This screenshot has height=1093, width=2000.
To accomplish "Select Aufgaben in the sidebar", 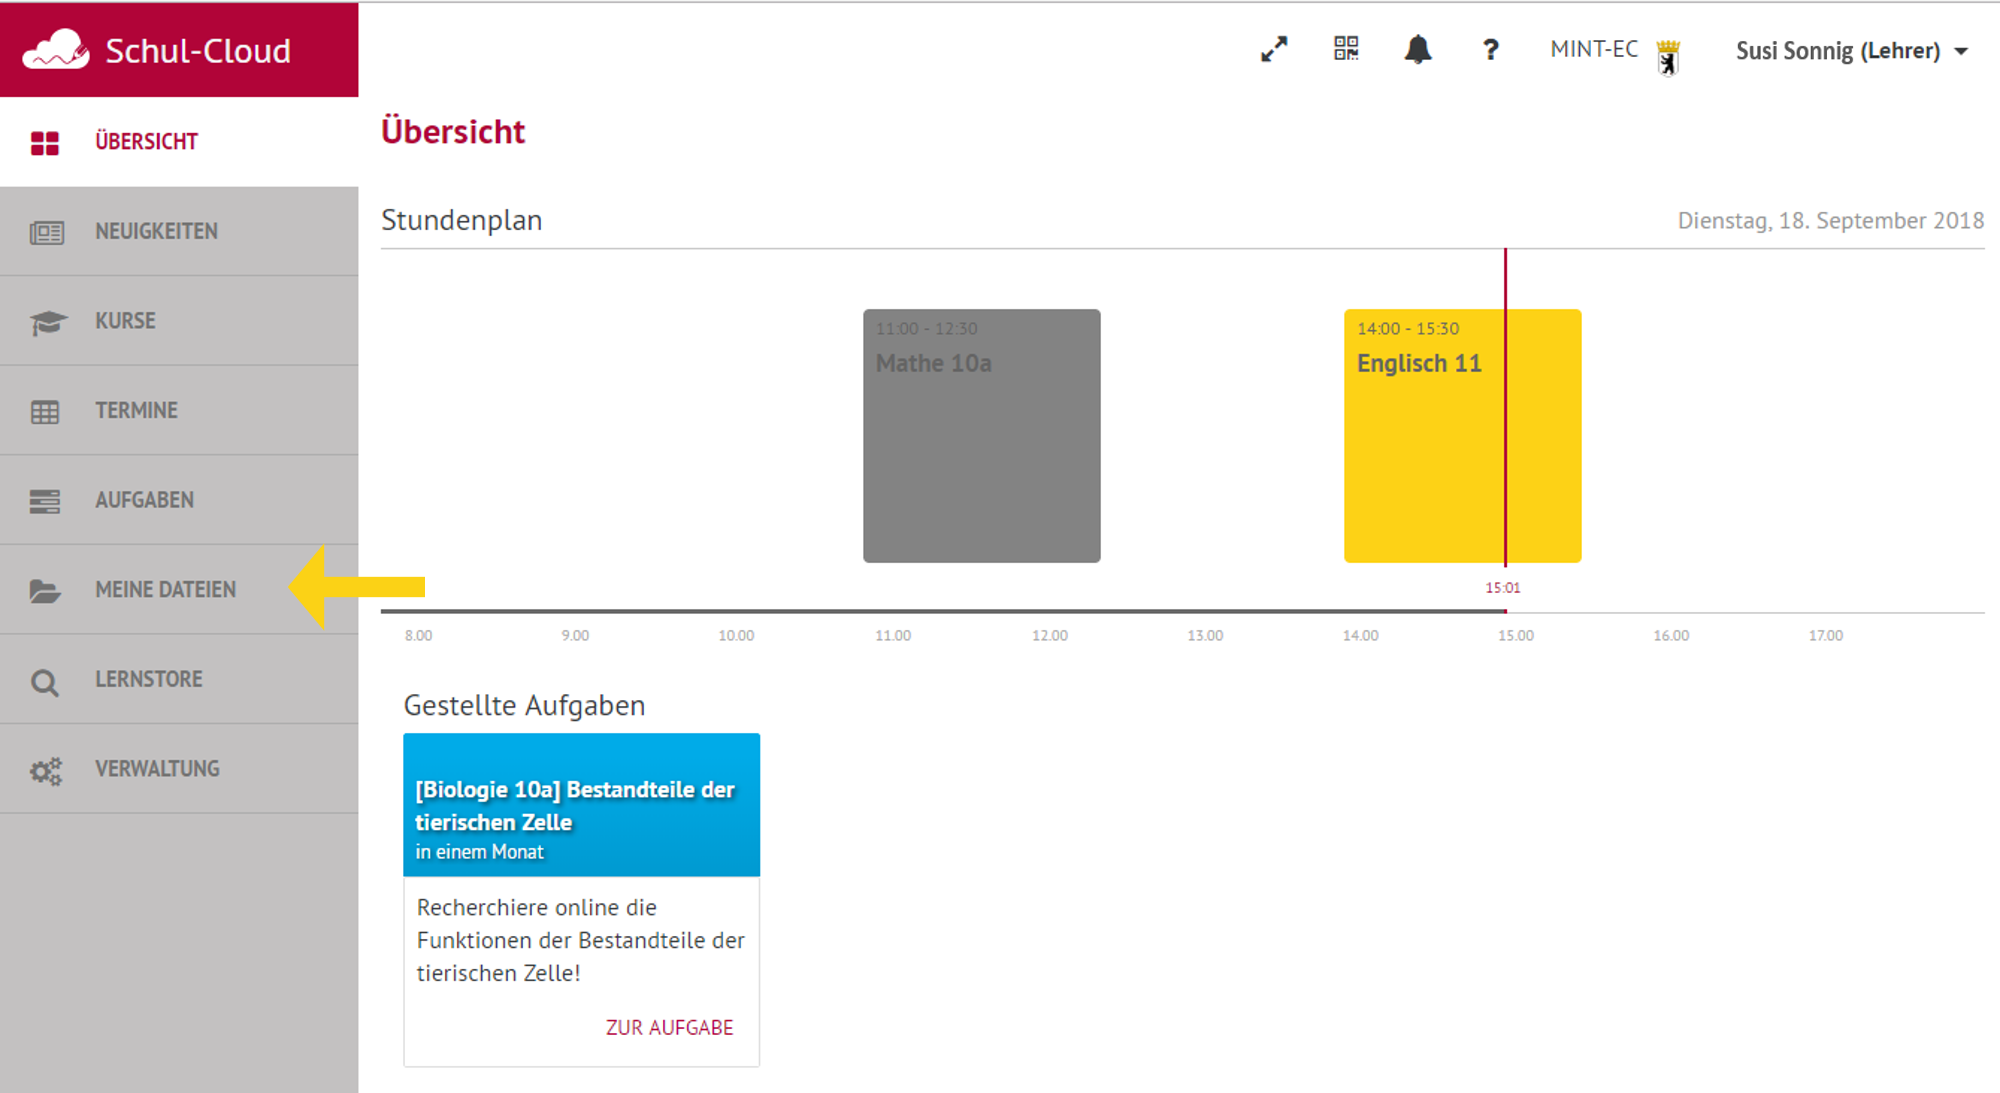I will pos(179,500).
